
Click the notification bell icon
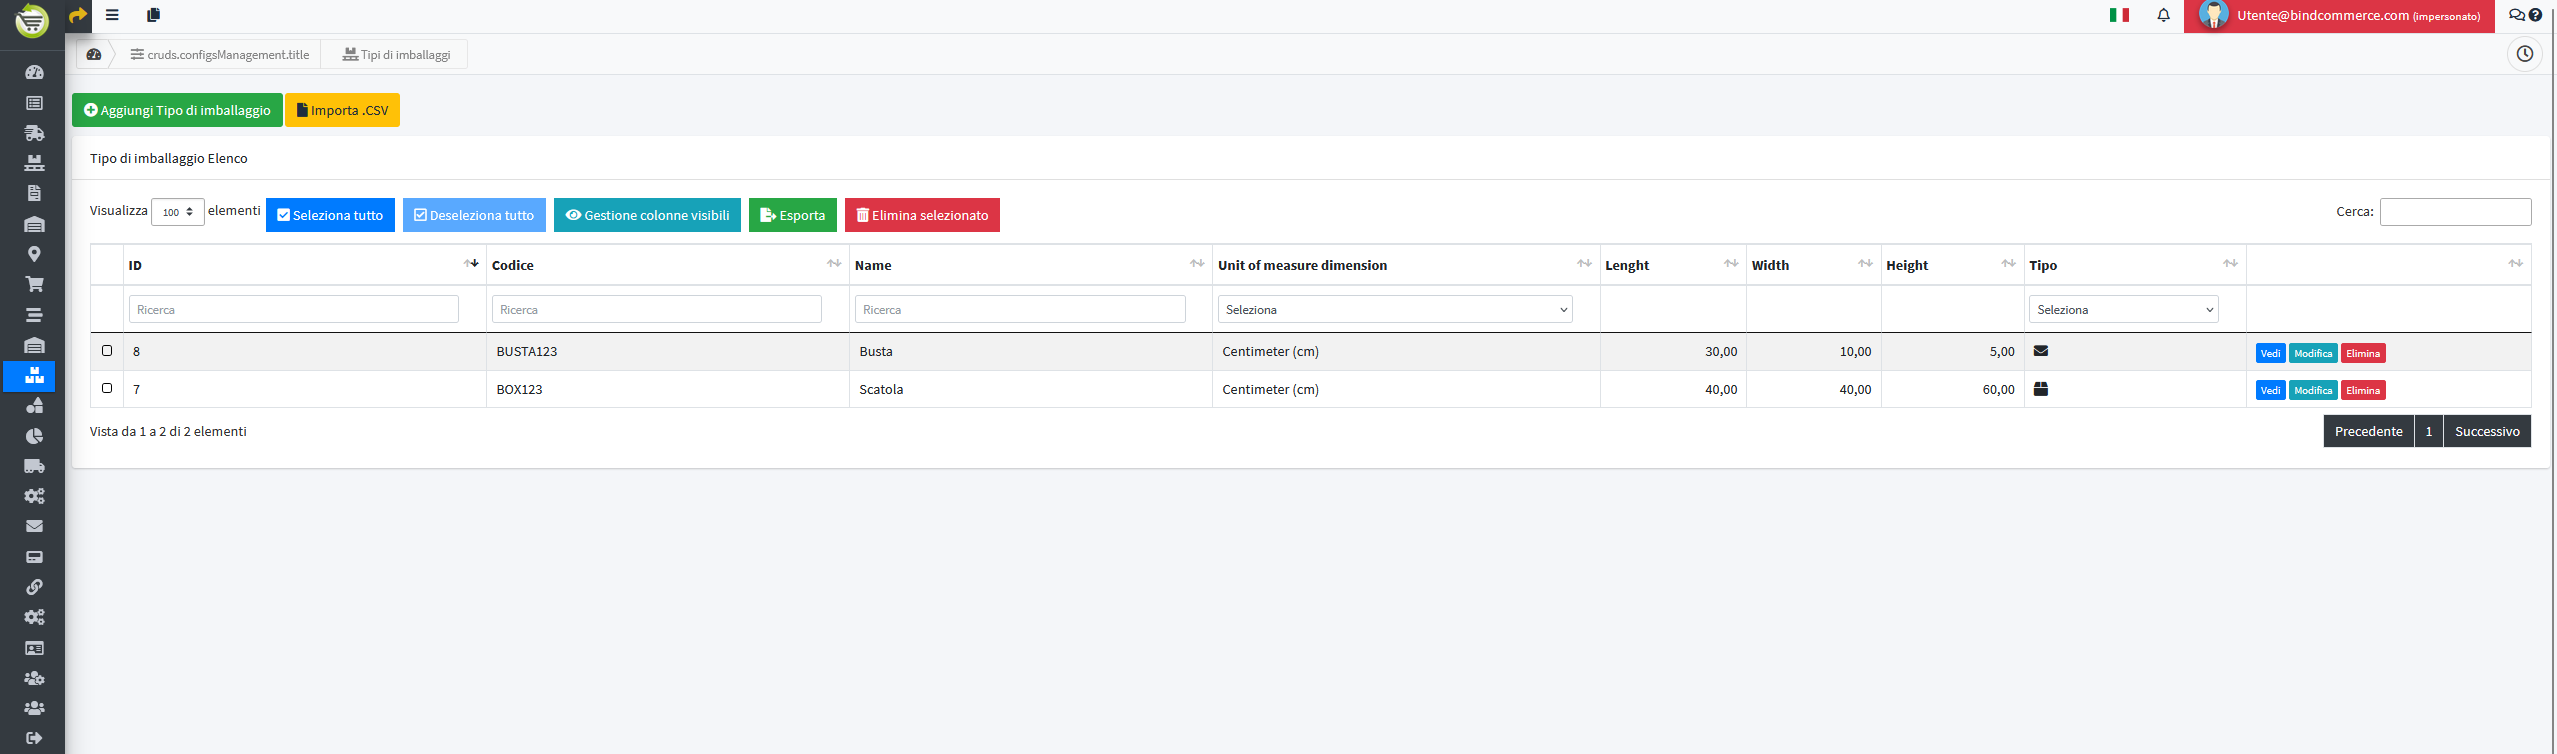pyautogui.click(x=2163, y=15)
